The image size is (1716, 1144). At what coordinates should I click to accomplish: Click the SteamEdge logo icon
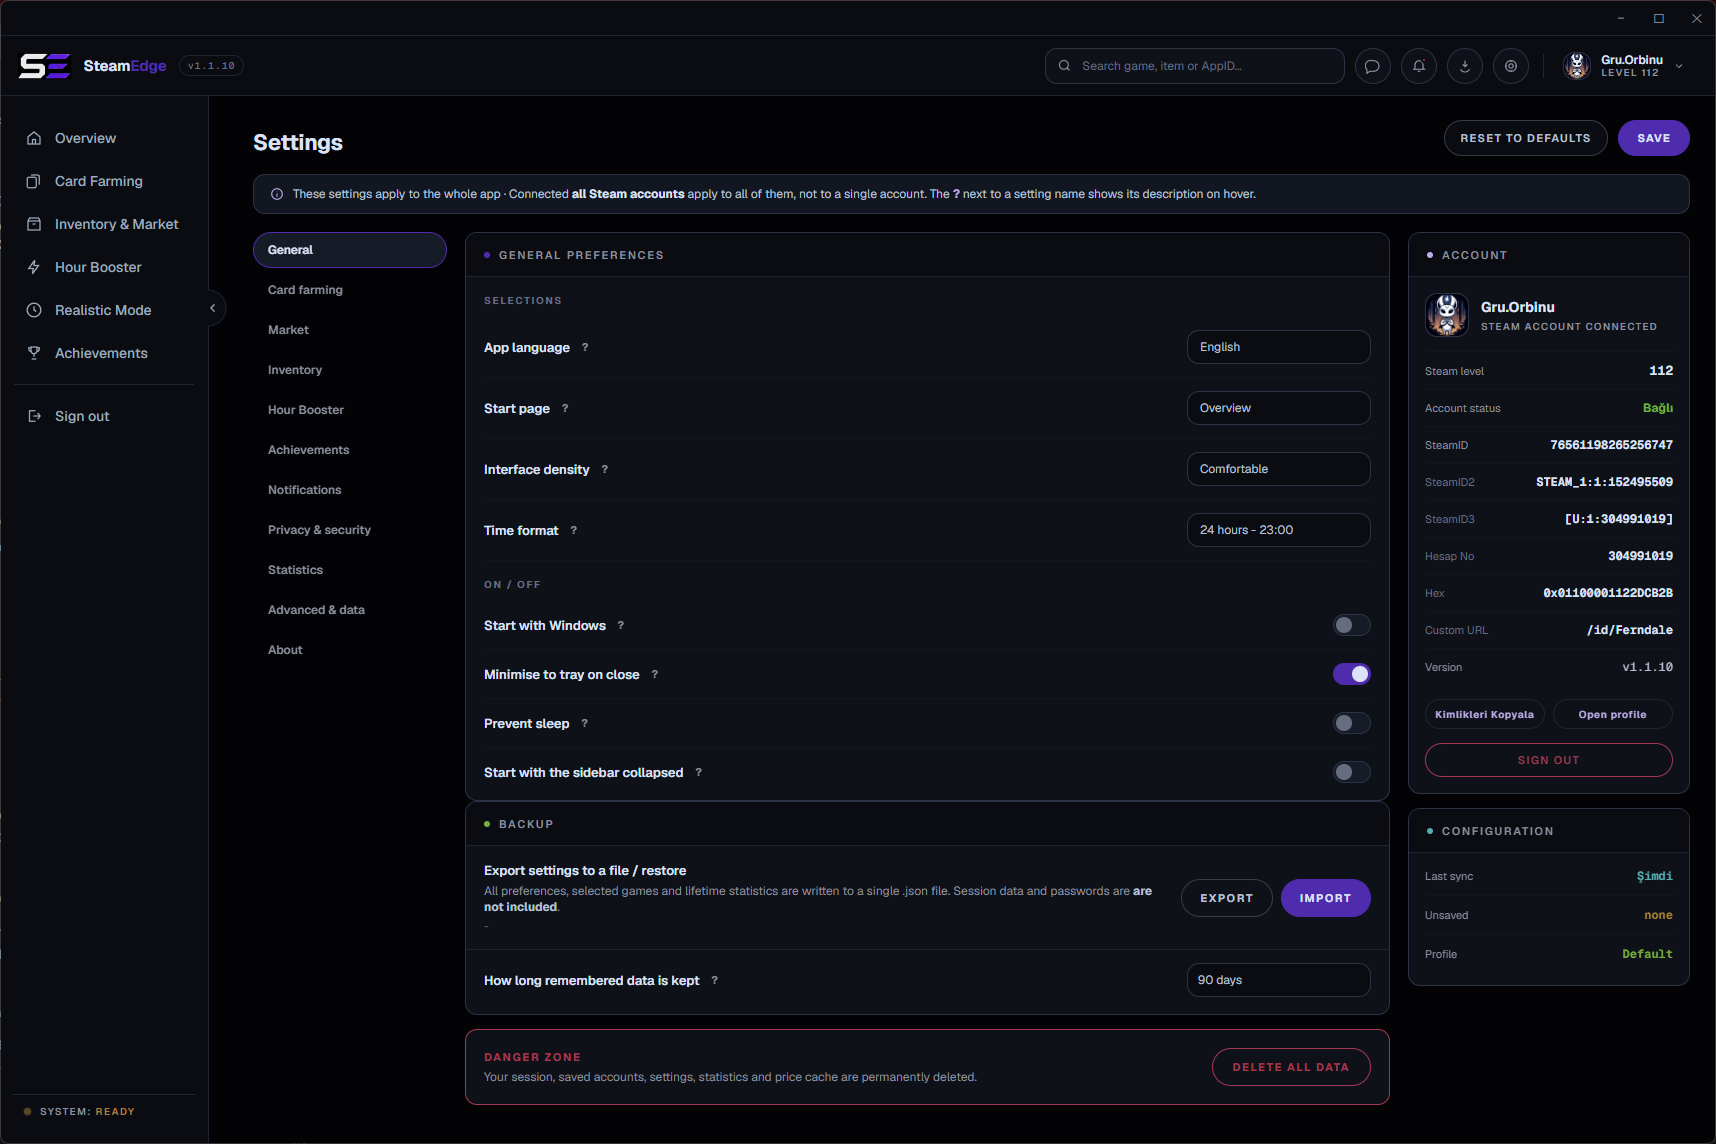pos(44,66)
